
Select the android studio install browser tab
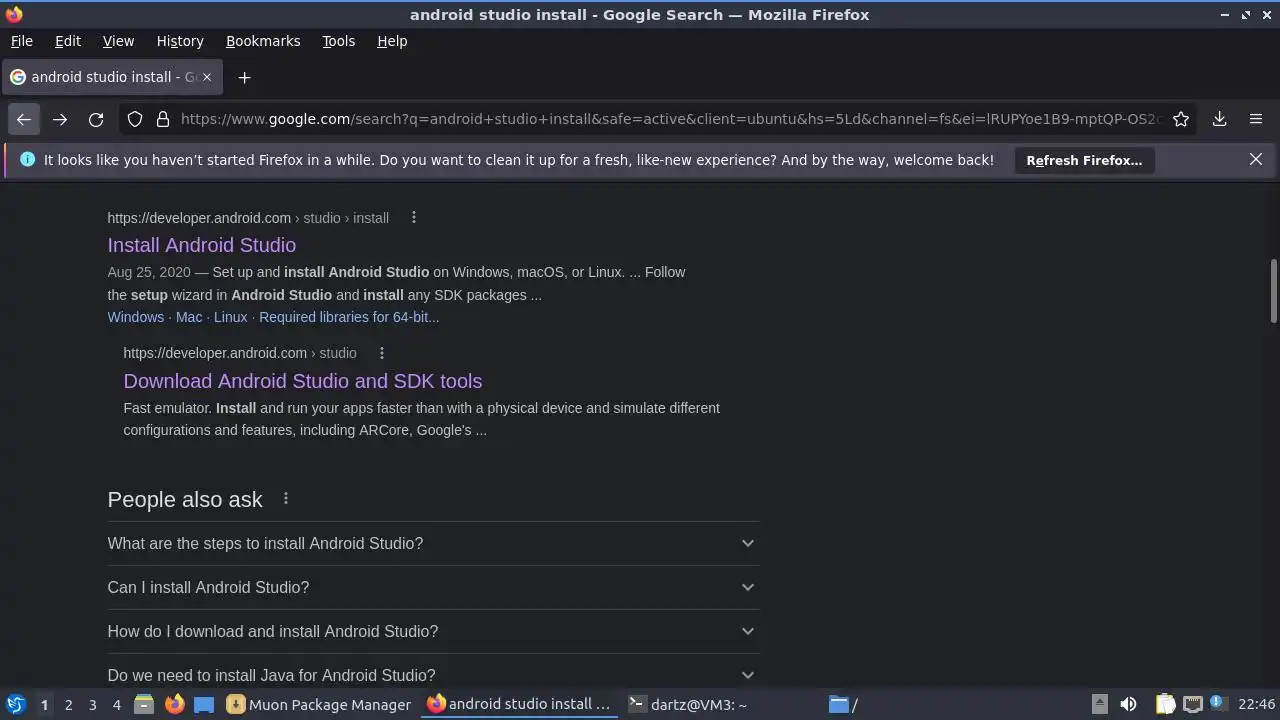[112, 77]
